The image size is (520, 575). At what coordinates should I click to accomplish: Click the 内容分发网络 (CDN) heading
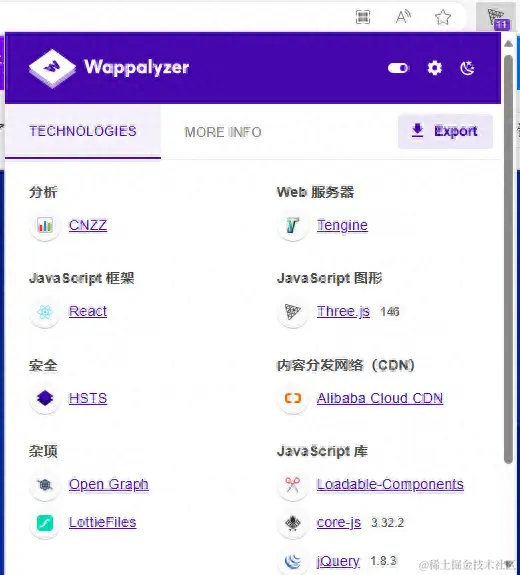[346, 365]
